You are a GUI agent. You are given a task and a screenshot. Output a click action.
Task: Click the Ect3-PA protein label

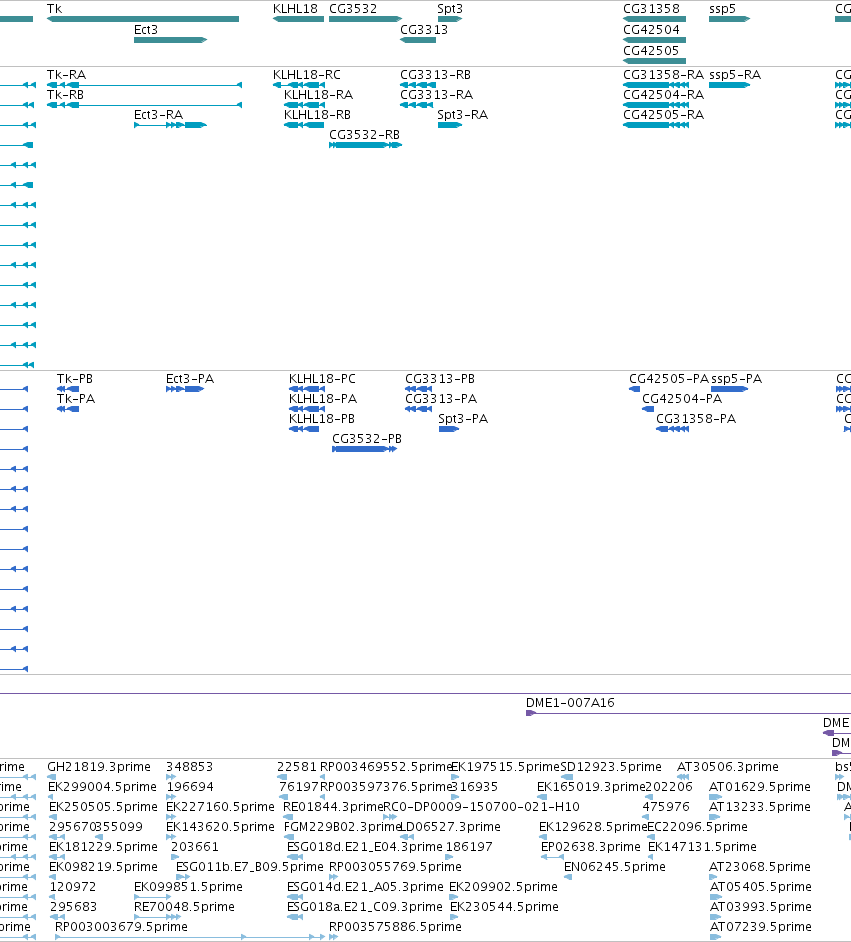point(190,379)
